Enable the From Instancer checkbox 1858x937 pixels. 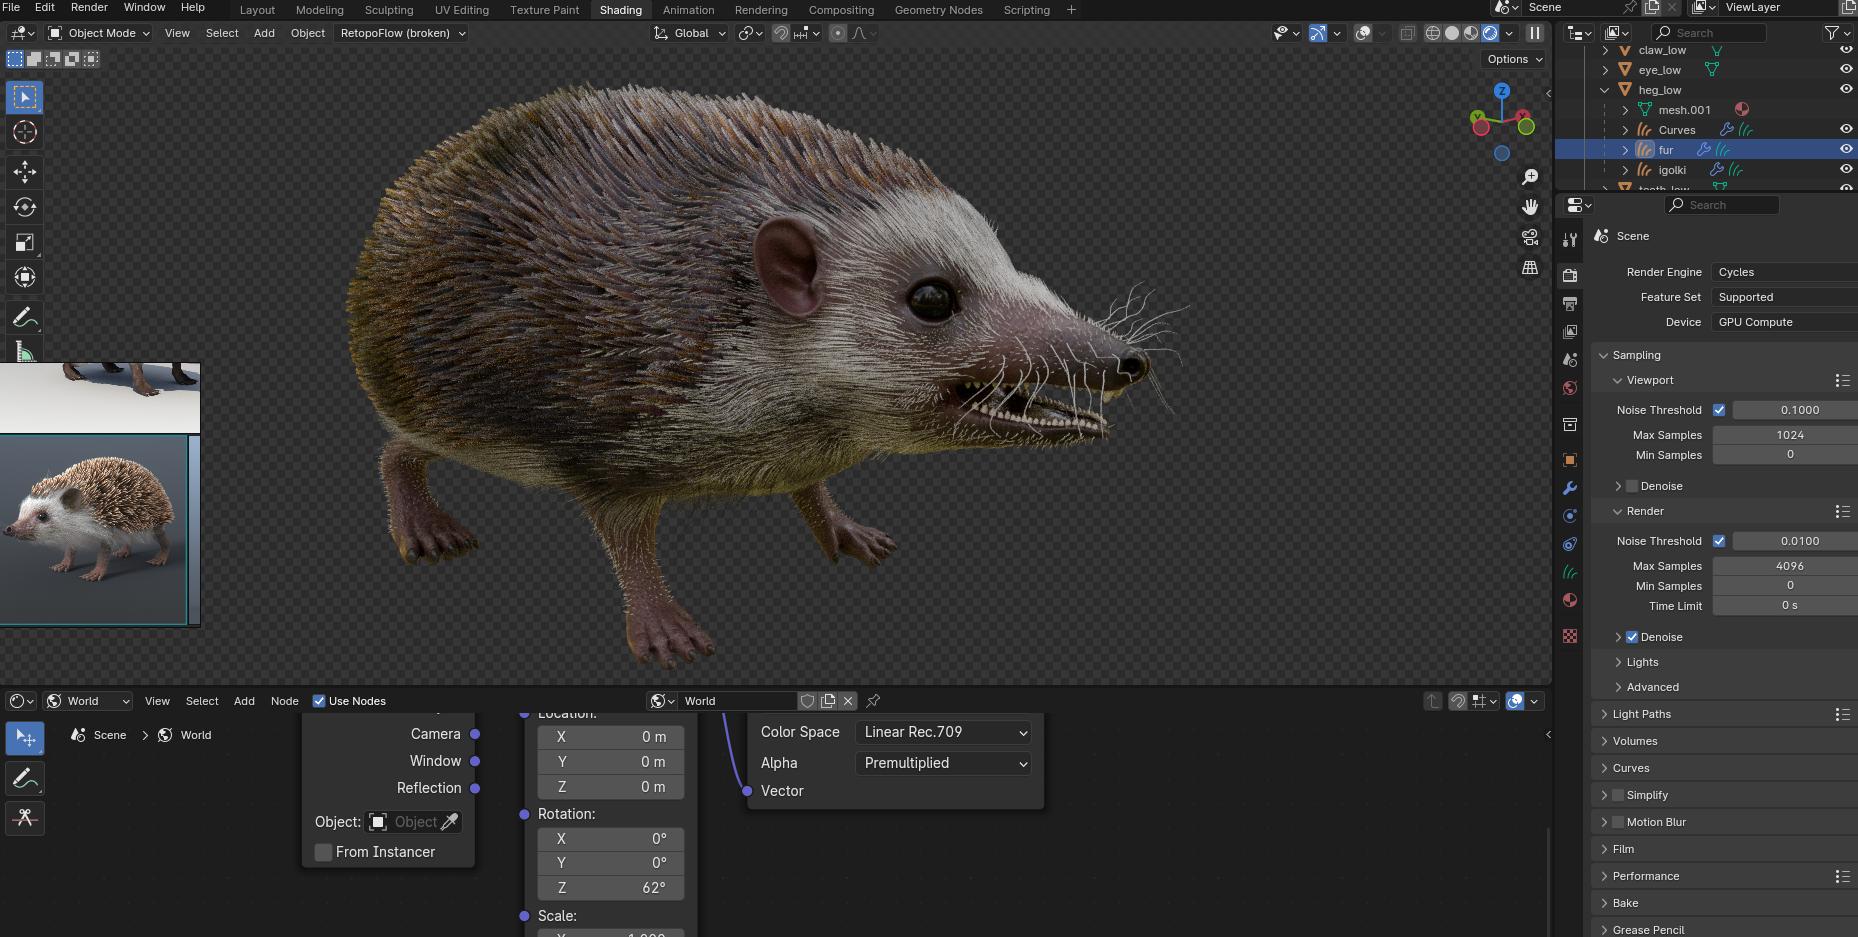(324, 852)
